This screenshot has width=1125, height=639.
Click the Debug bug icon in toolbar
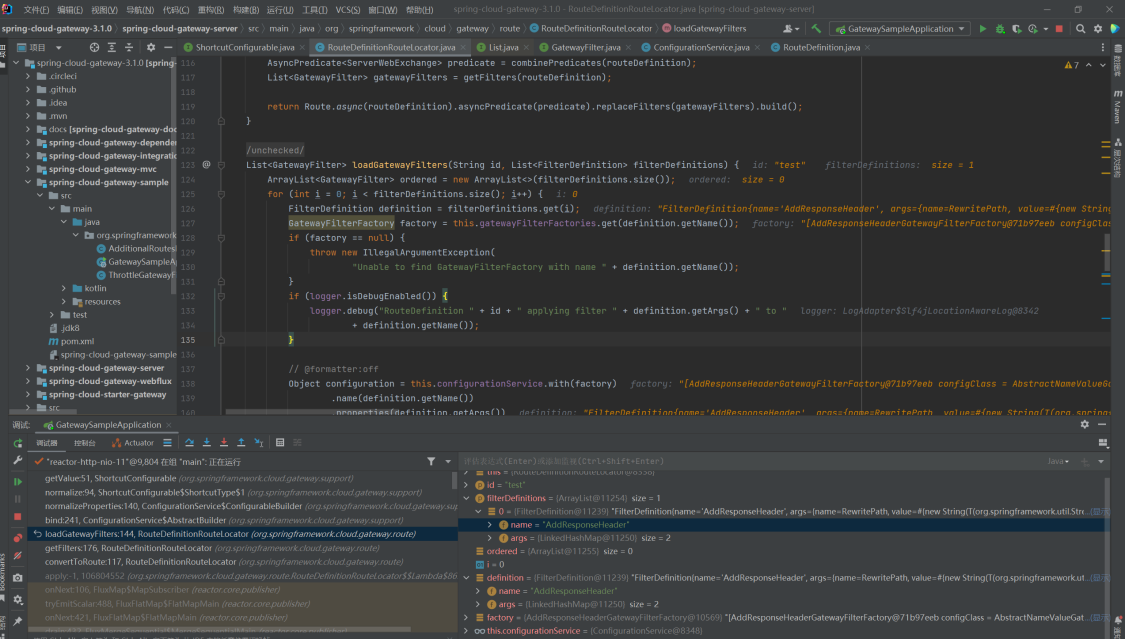click(x=999, y=29)
